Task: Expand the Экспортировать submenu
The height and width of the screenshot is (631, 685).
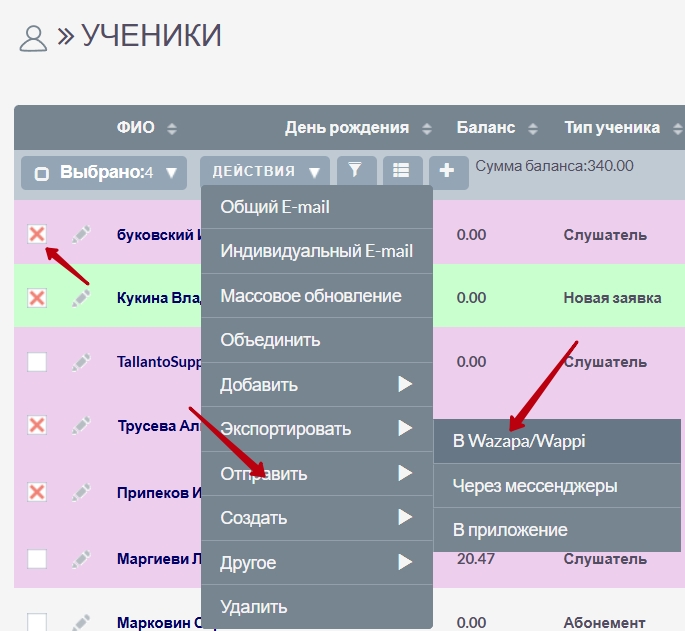Action: [x=316, y=429]
